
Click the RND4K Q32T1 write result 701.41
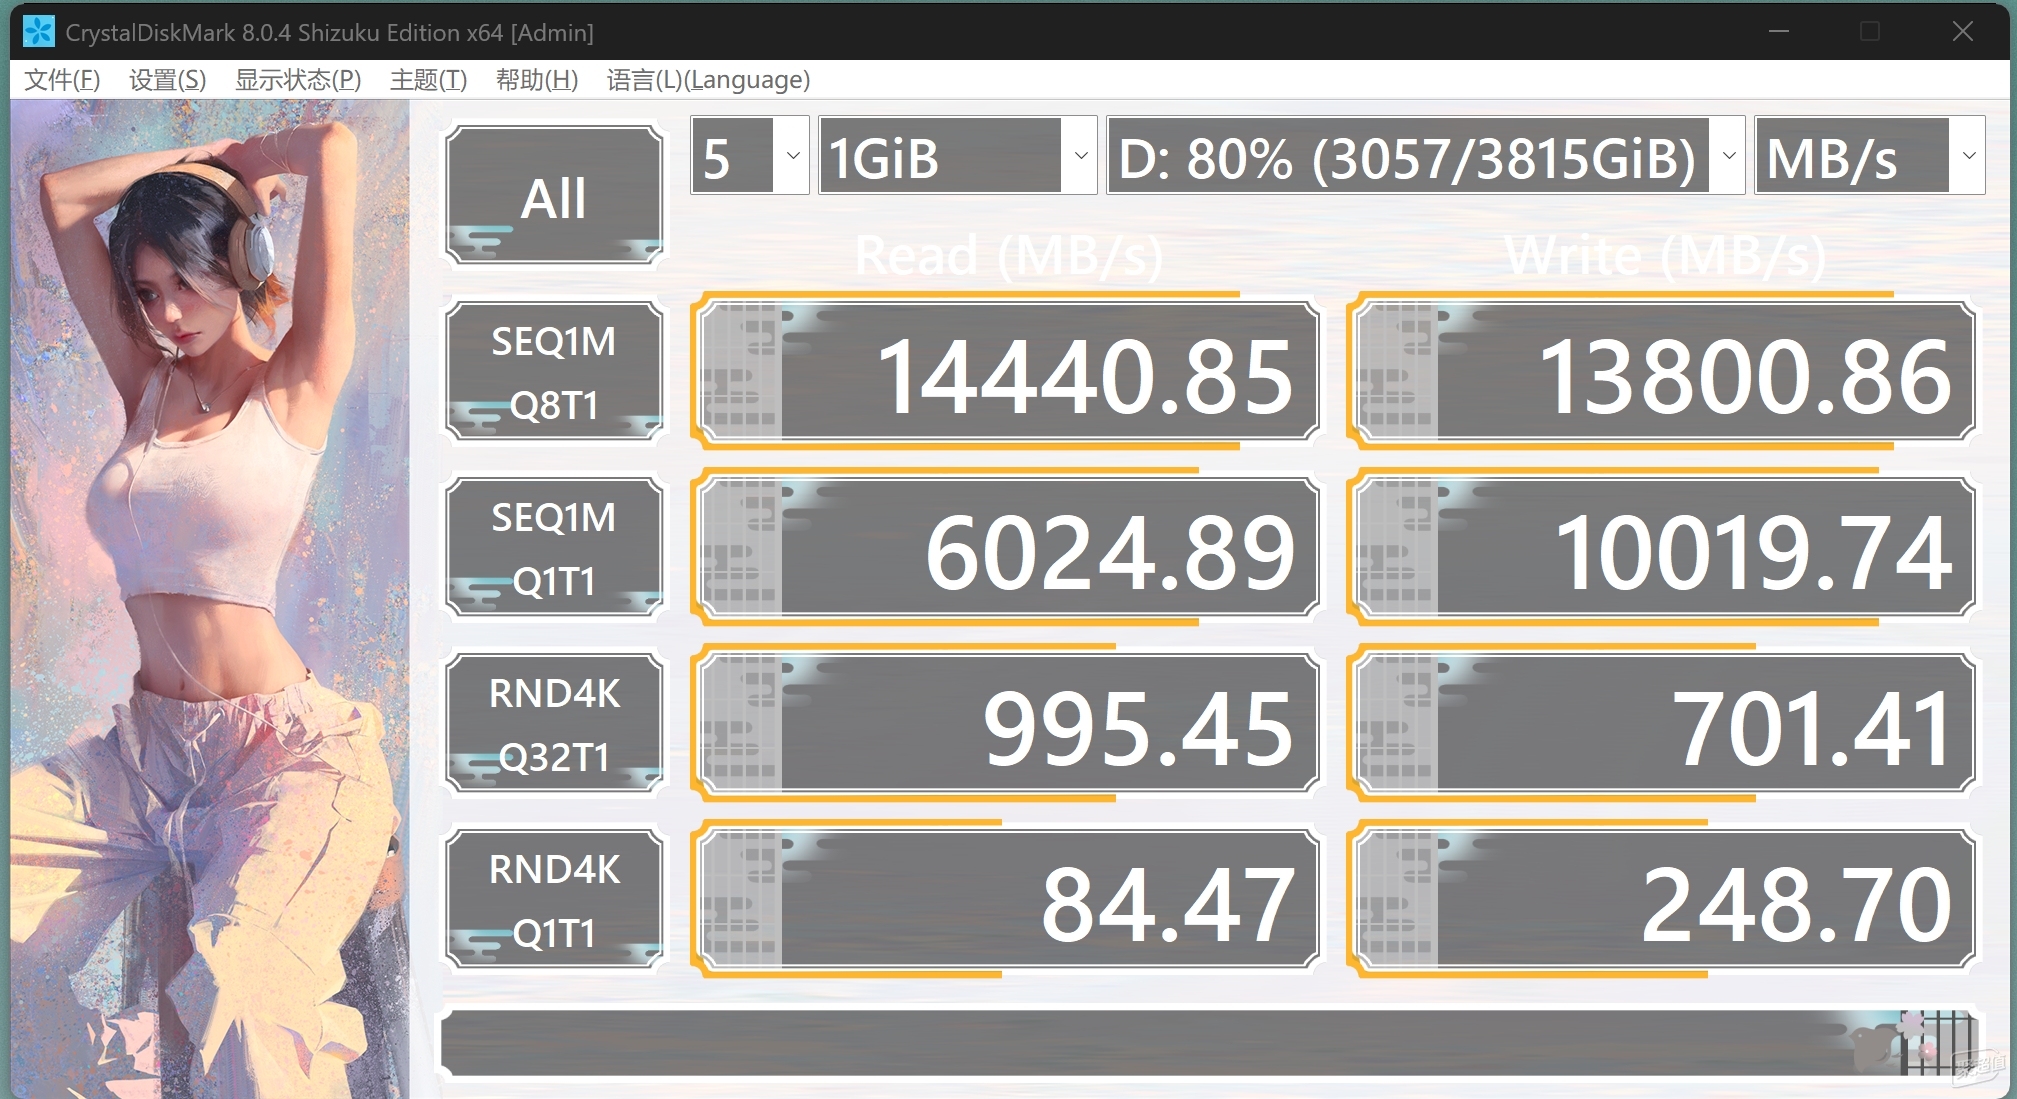[x=1666, y=723]
